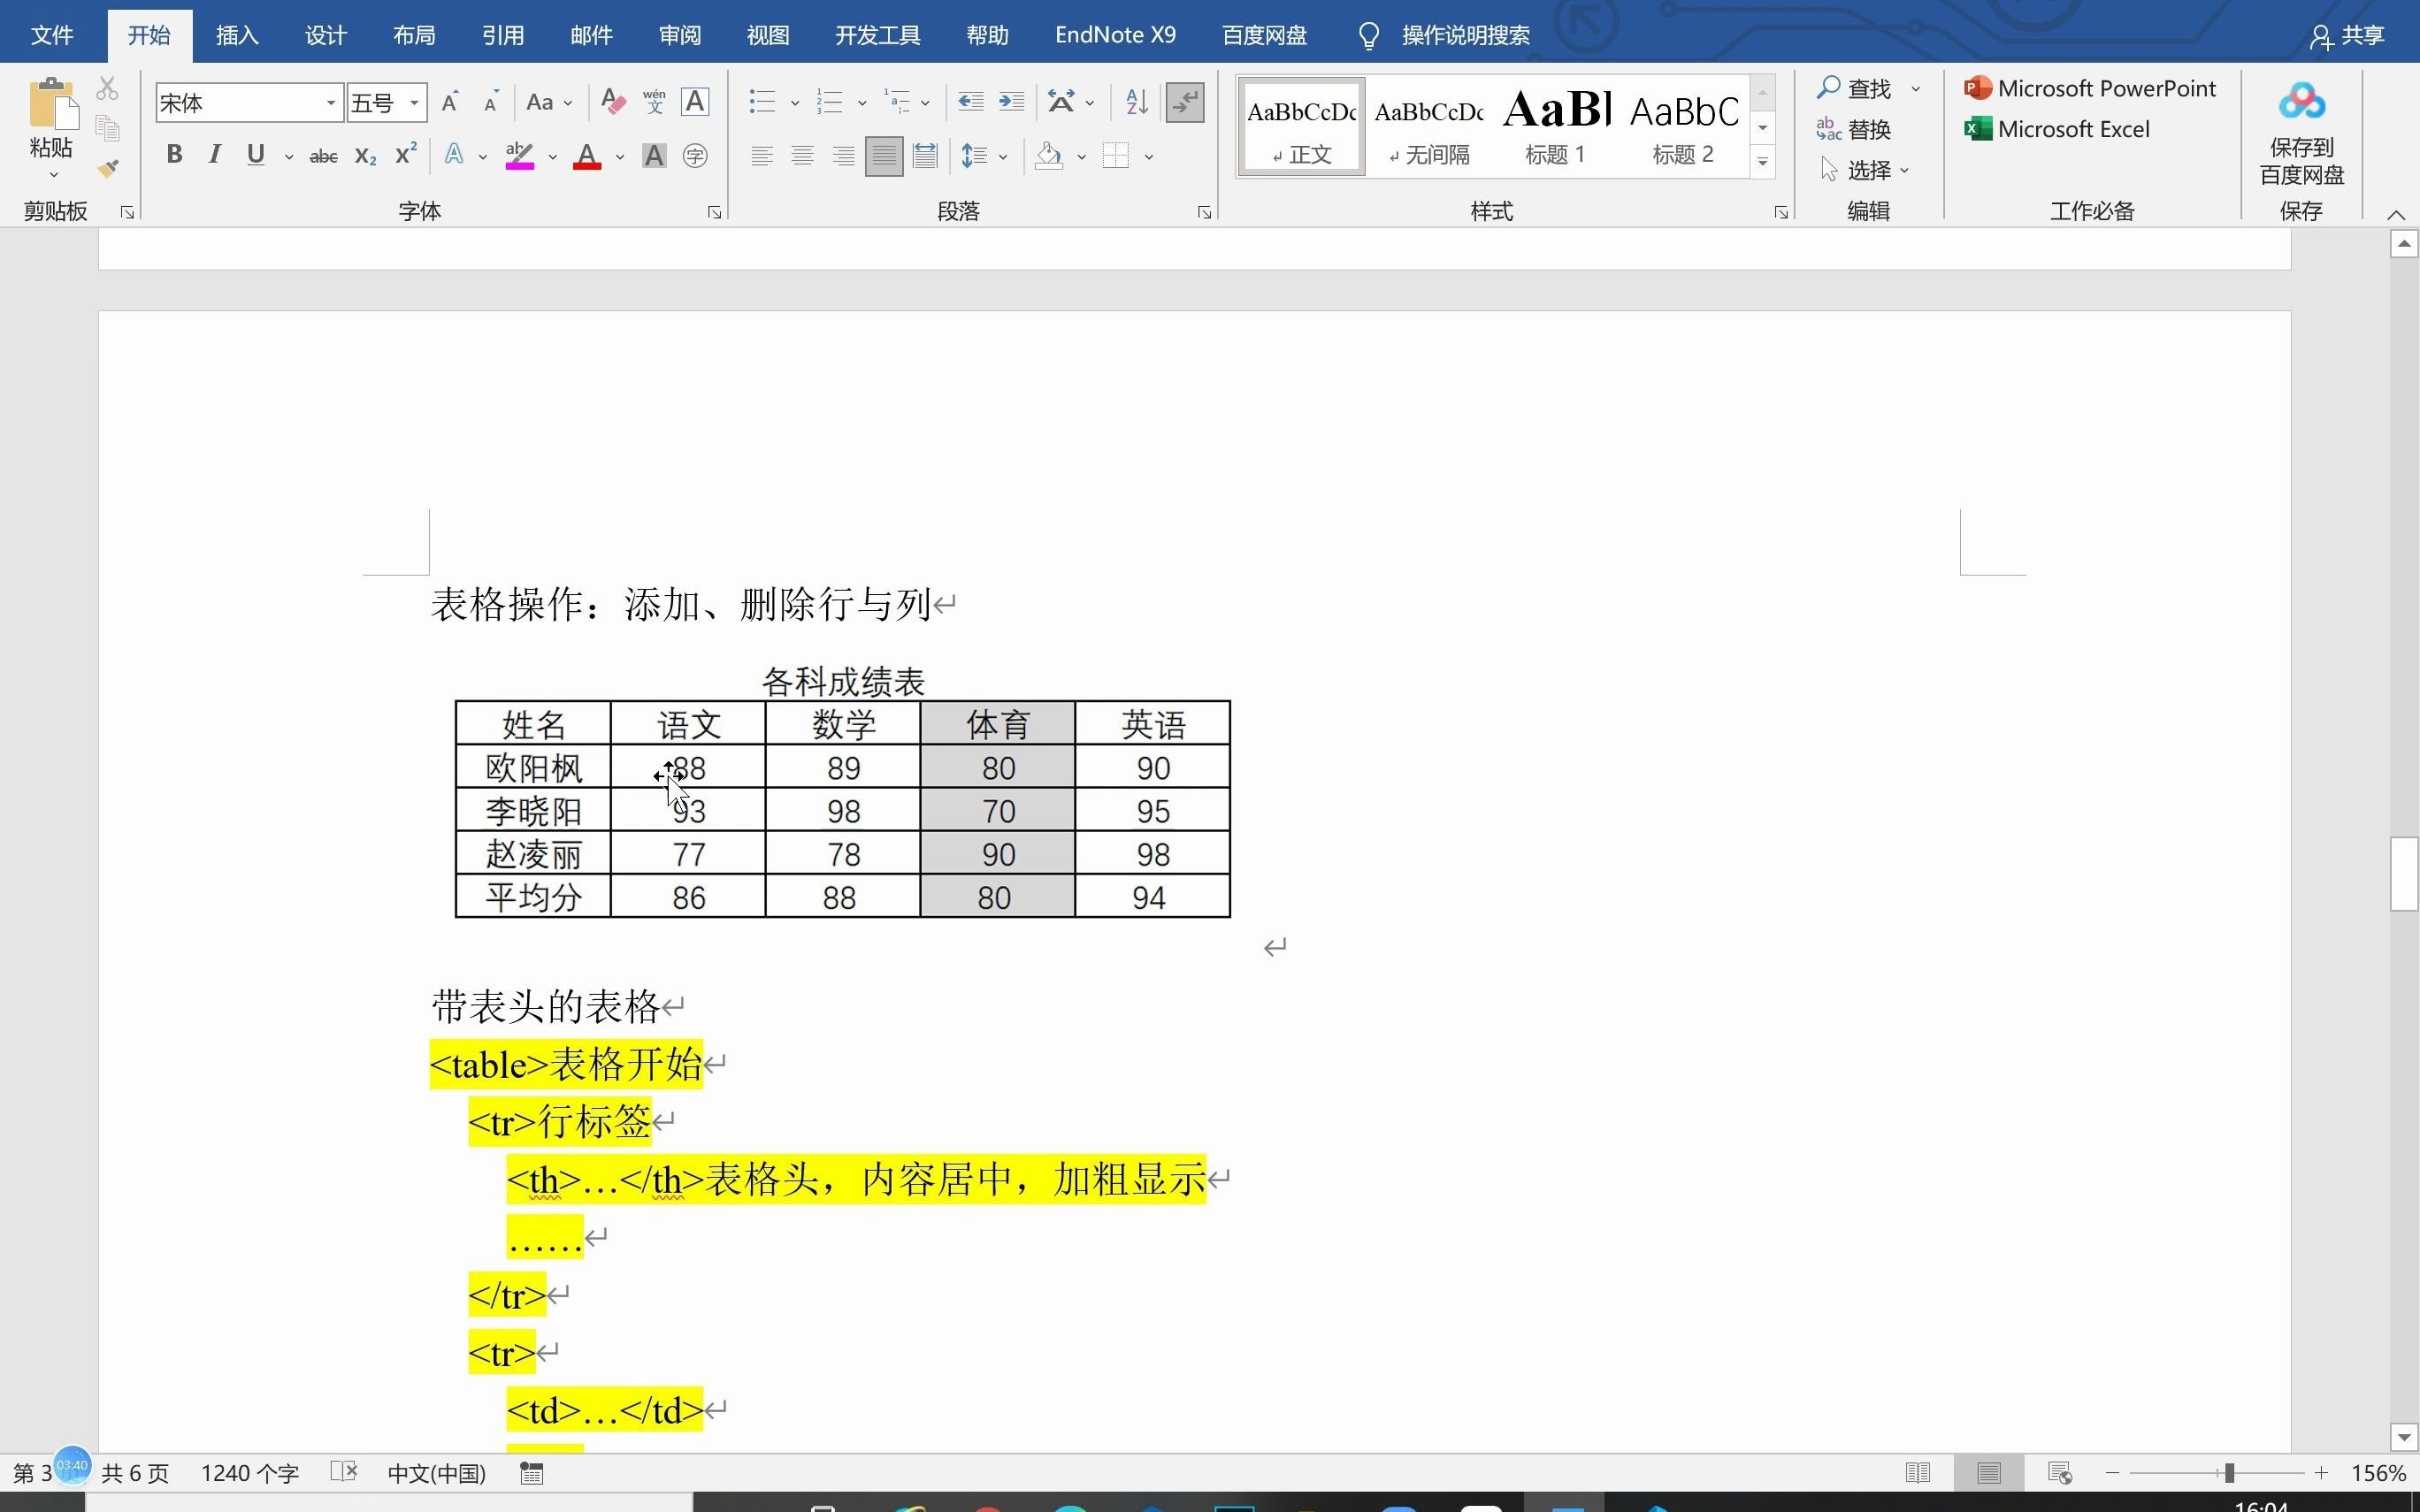Toggle superscript formatting
The height and width of the screenshot is (1512, 2420).
pyautogui.click(x=405, y=155)
